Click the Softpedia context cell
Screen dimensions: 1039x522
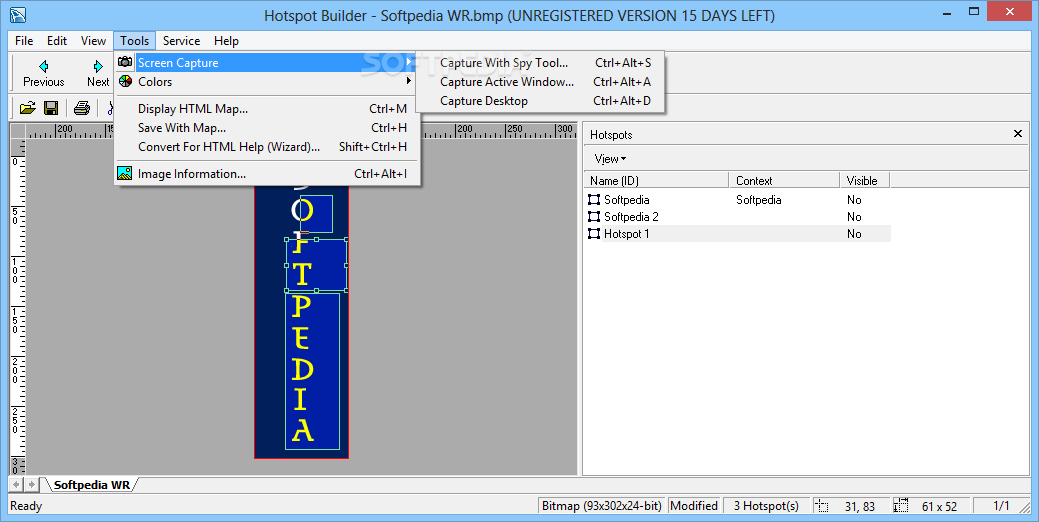tap(759, 199)
